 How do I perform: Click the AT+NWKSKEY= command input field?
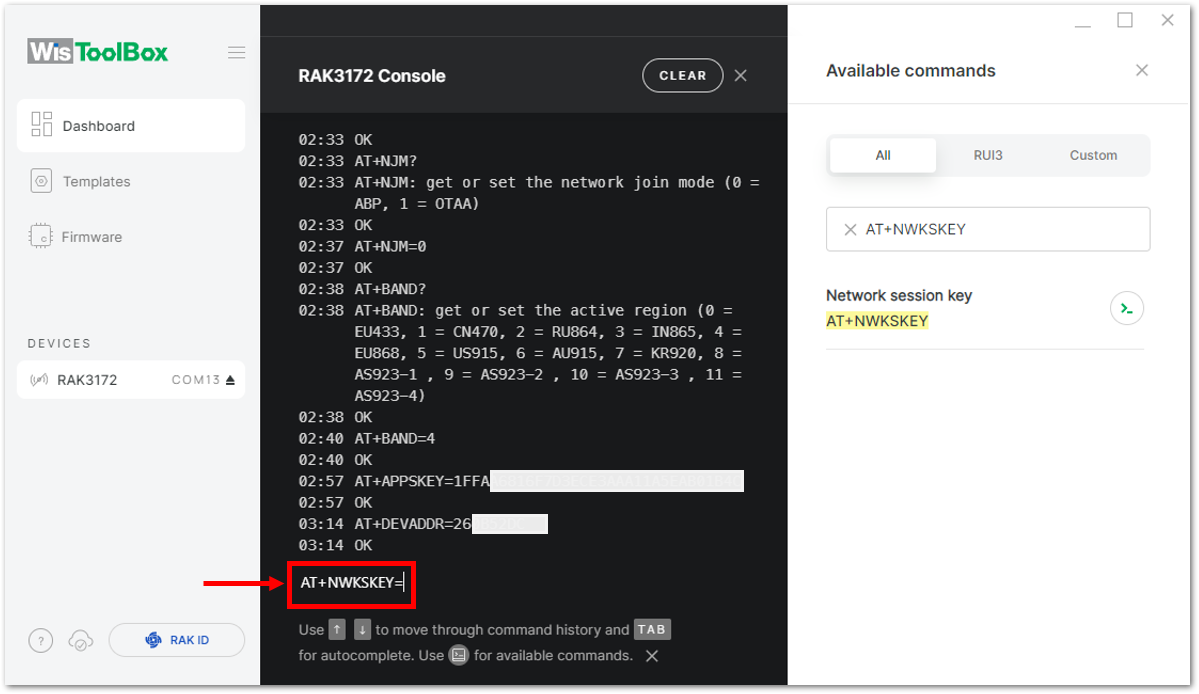click(x=352, y=584)
